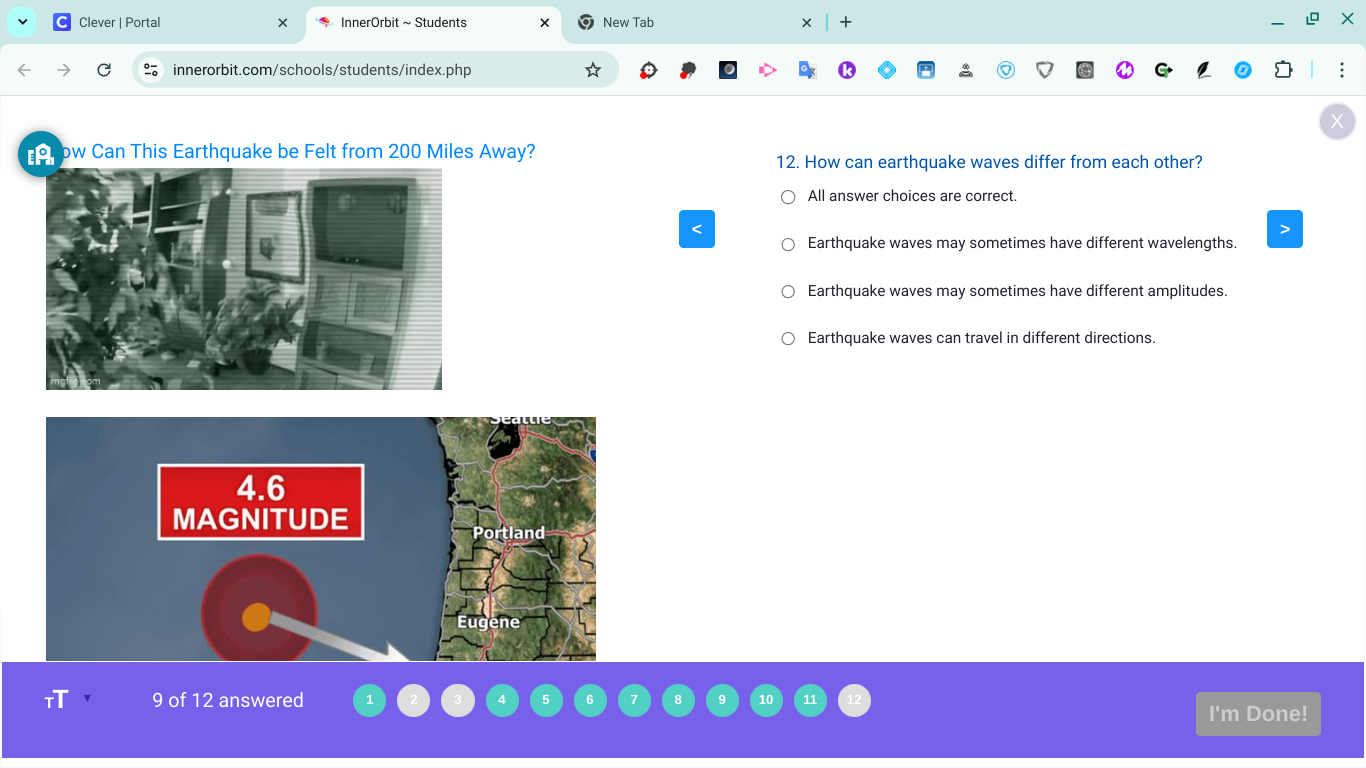Click the 'I'm Done!' button

1258,713
